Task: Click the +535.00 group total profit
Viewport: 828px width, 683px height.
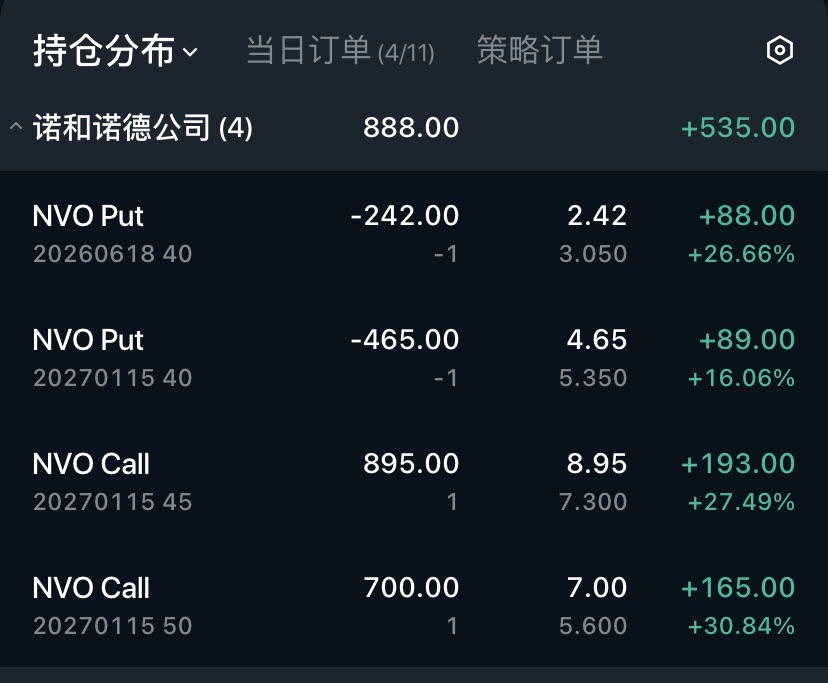Action: (738, 128)
